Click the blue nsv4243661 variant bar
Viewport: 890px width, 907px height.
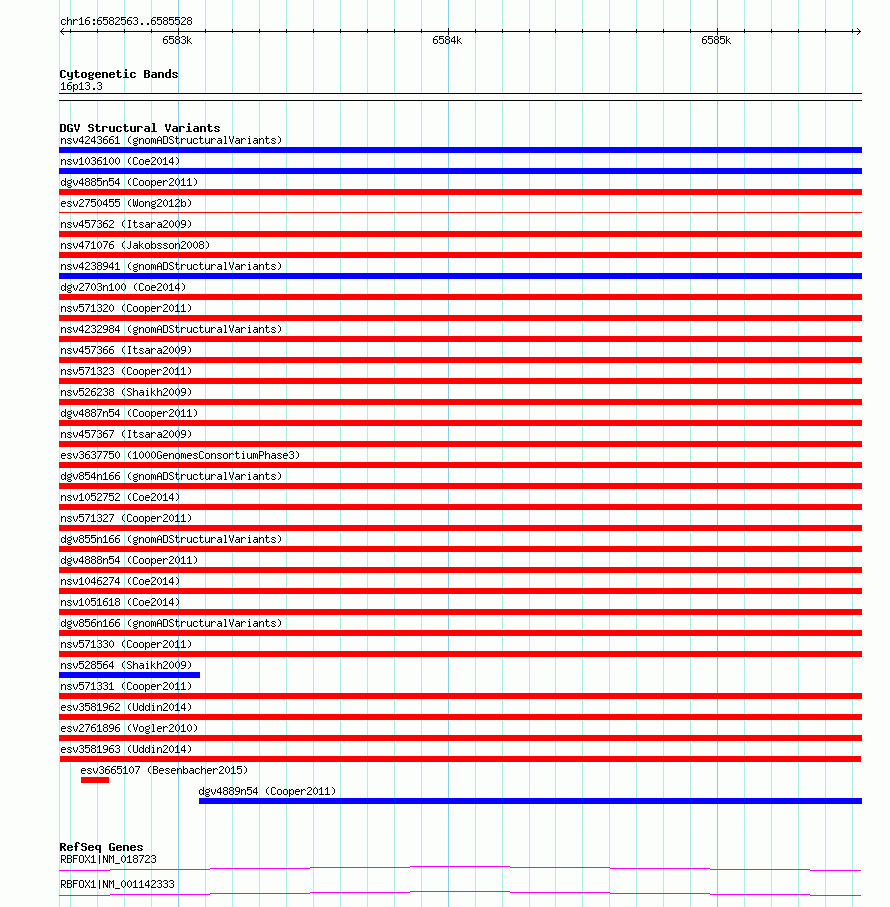coord(460,150)
